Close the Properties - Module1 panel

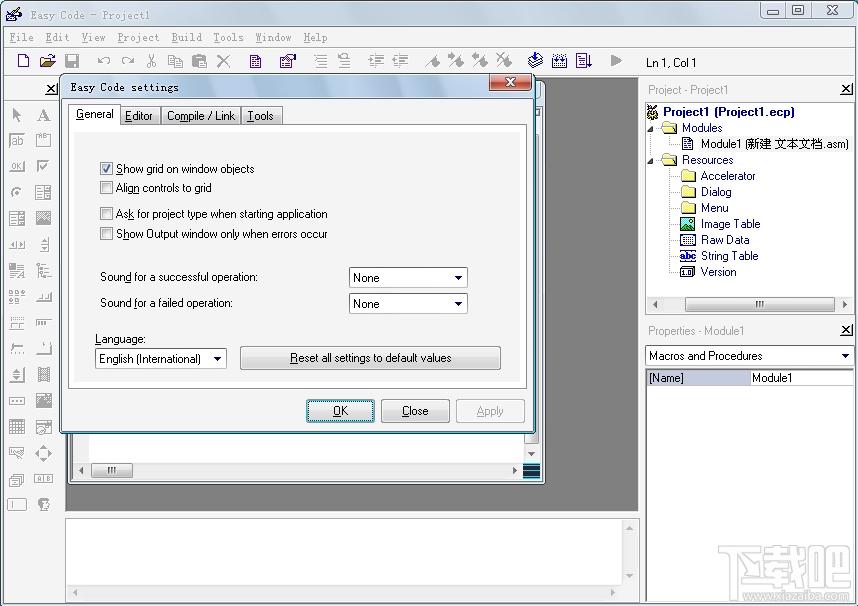846,330
